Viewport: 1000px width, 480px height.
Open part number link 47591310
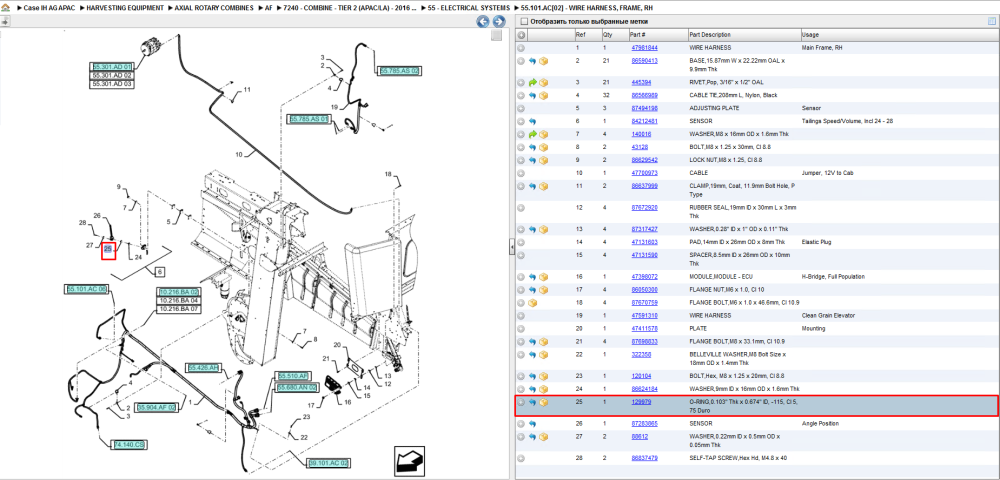(x=644, y=316)
